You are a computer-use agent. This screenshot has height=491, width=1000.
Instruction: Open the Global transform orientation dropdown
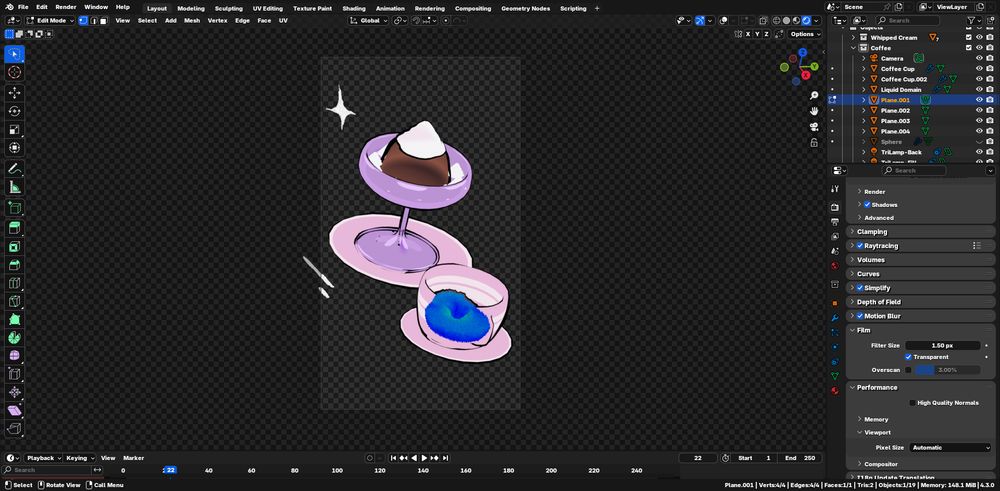point(369,20)
